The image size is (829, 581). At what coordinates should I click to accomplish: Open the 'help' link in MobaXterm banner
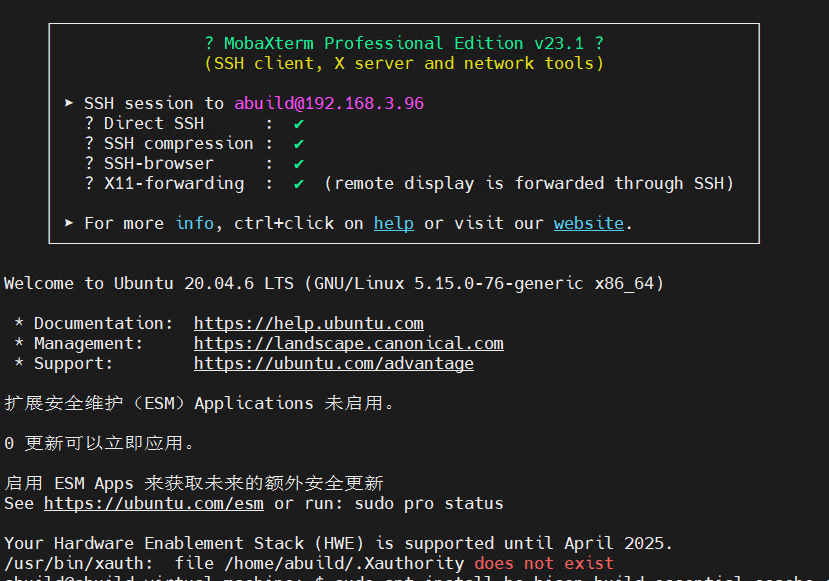pos(393,223)
